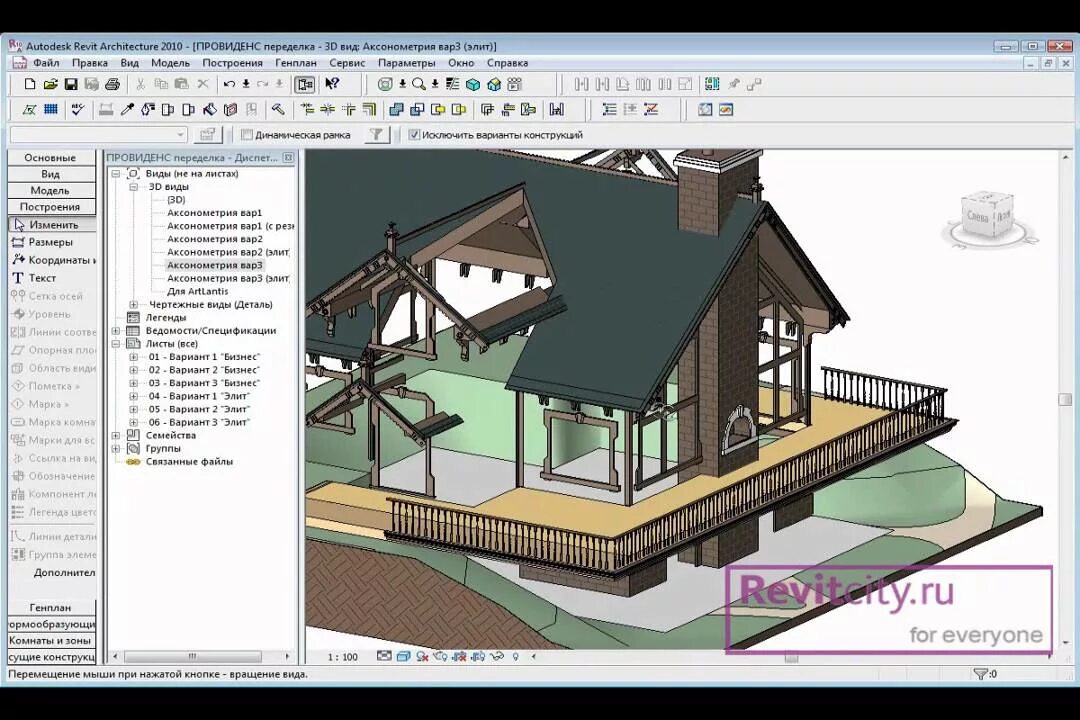
Task: Click the ViewCube navigation widget
Action: tap(989, 218)
